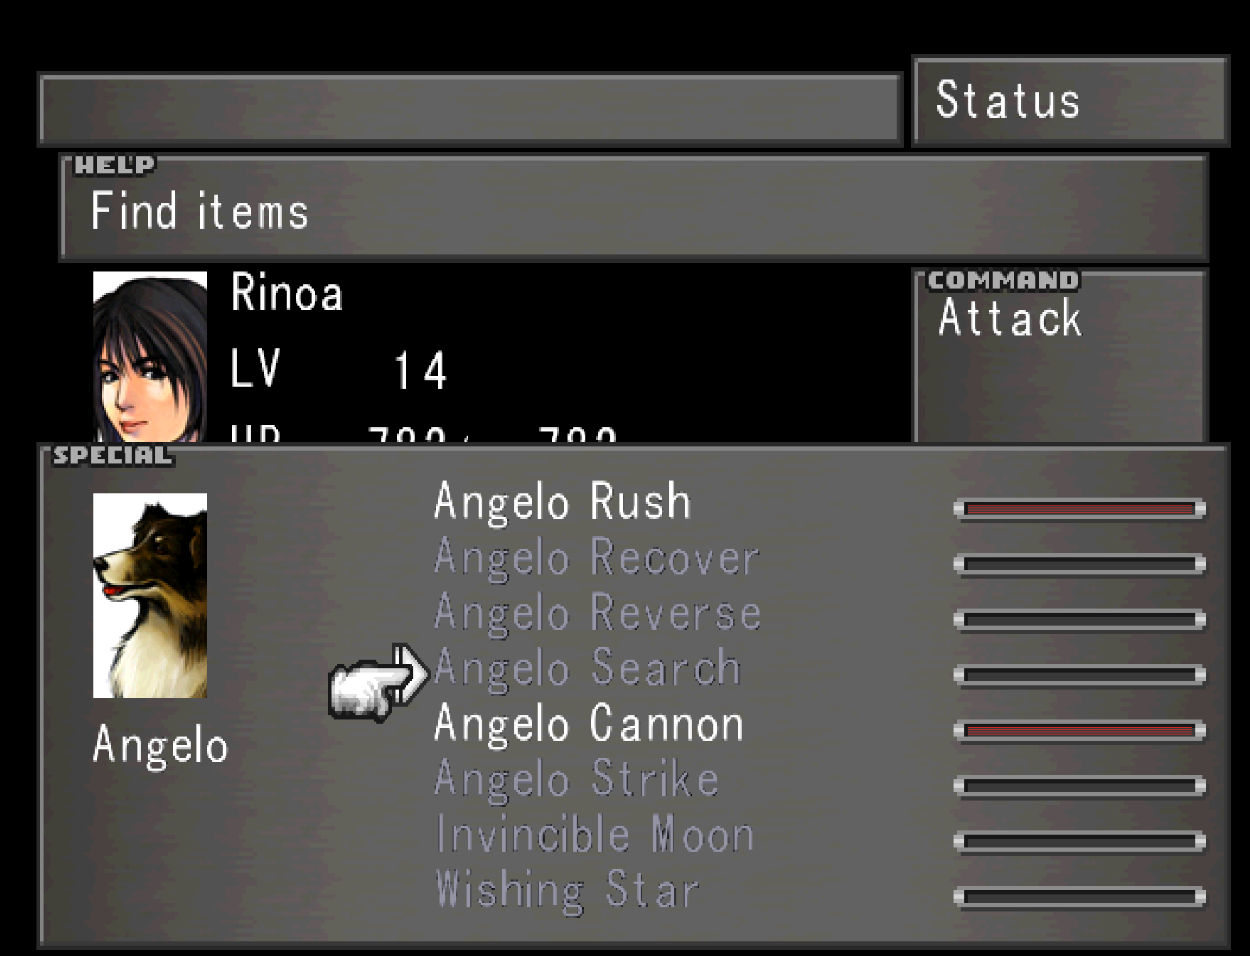The height and width of the screenshot is (956, 1250).
Task: Open the Status menu title
Action: tap(1008, 100)
